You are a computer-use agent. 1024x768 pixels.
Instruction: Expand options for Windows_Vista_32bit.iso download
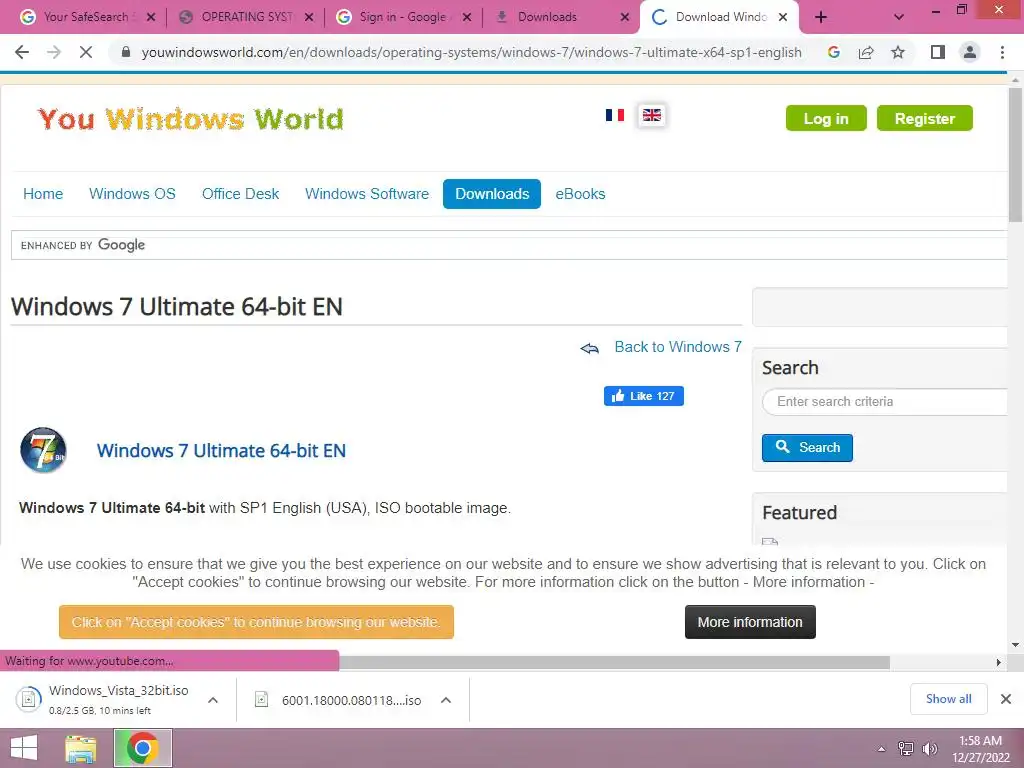213,700
